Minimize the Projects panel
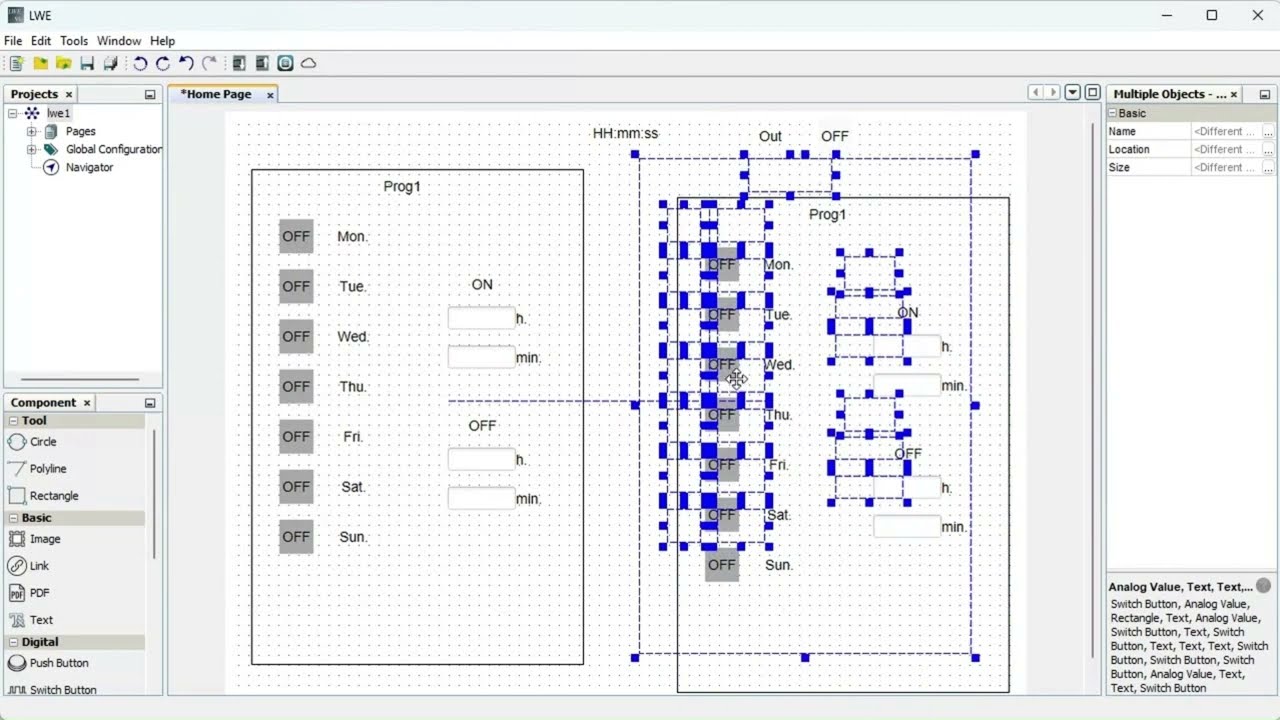The width and height of the screenshot is (1280, 720). point(150,95)
